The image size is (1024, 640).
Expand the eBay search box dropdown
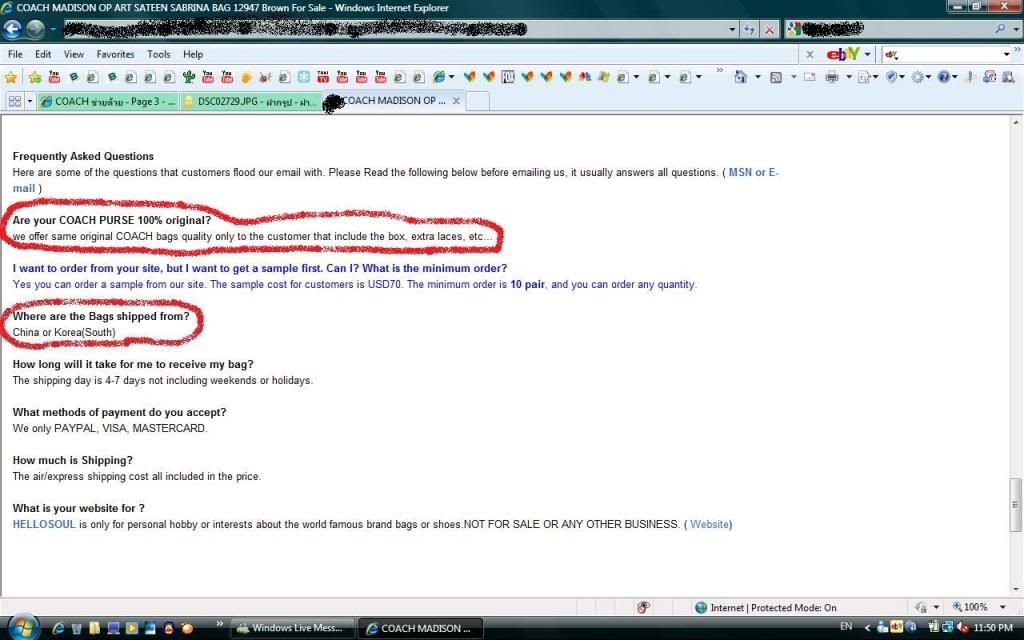pos(1006,54)
